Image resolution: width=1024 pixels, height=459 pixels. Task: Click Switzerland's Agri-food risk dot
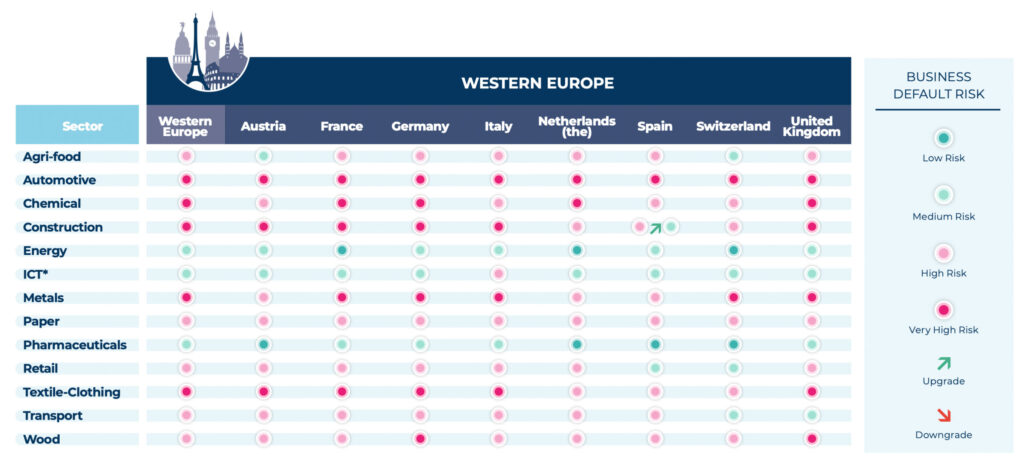(733, 157)
